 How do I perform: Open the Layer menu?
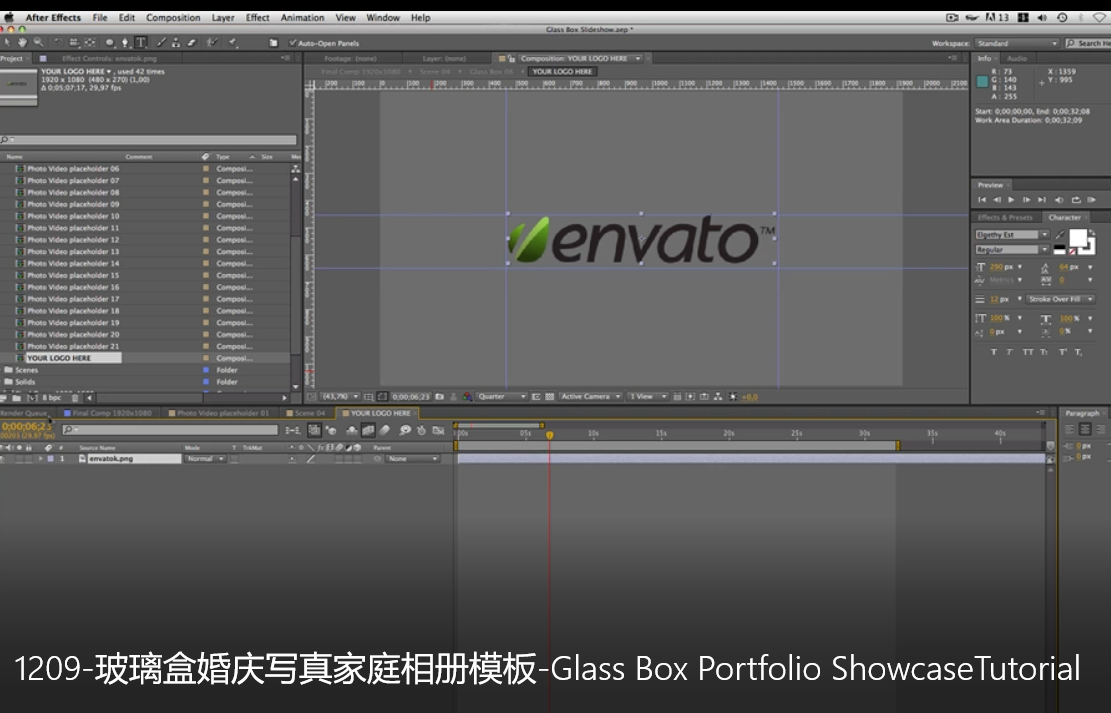(223, 18)
